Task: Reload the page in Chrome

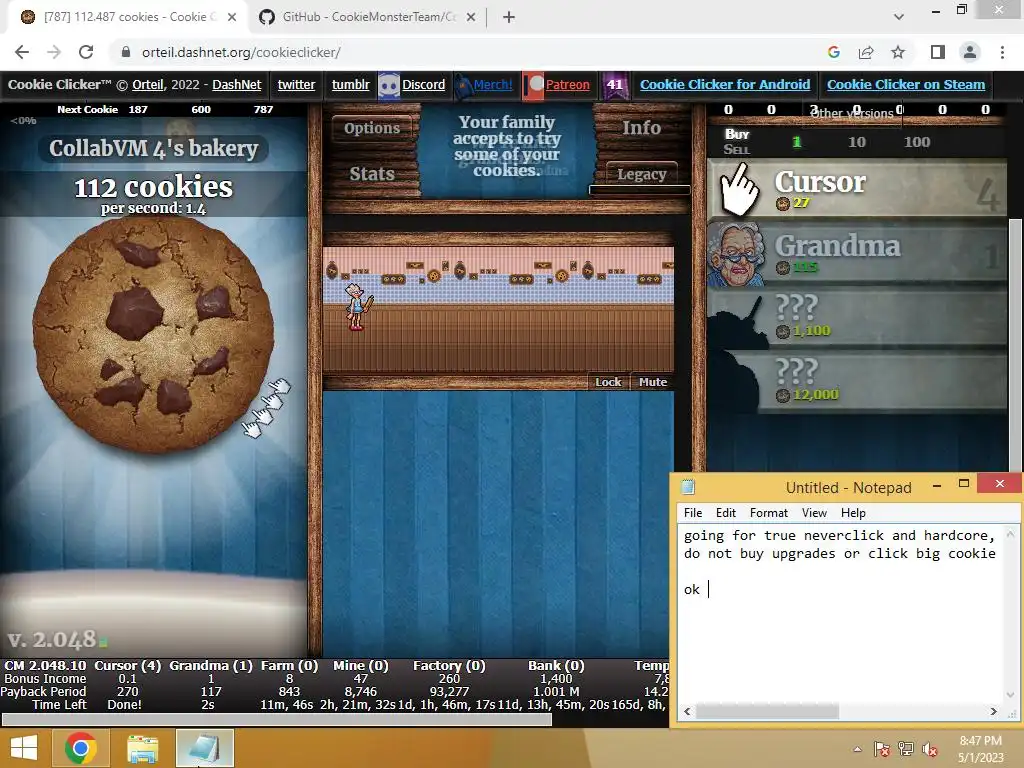Action: tap(86, 52)
